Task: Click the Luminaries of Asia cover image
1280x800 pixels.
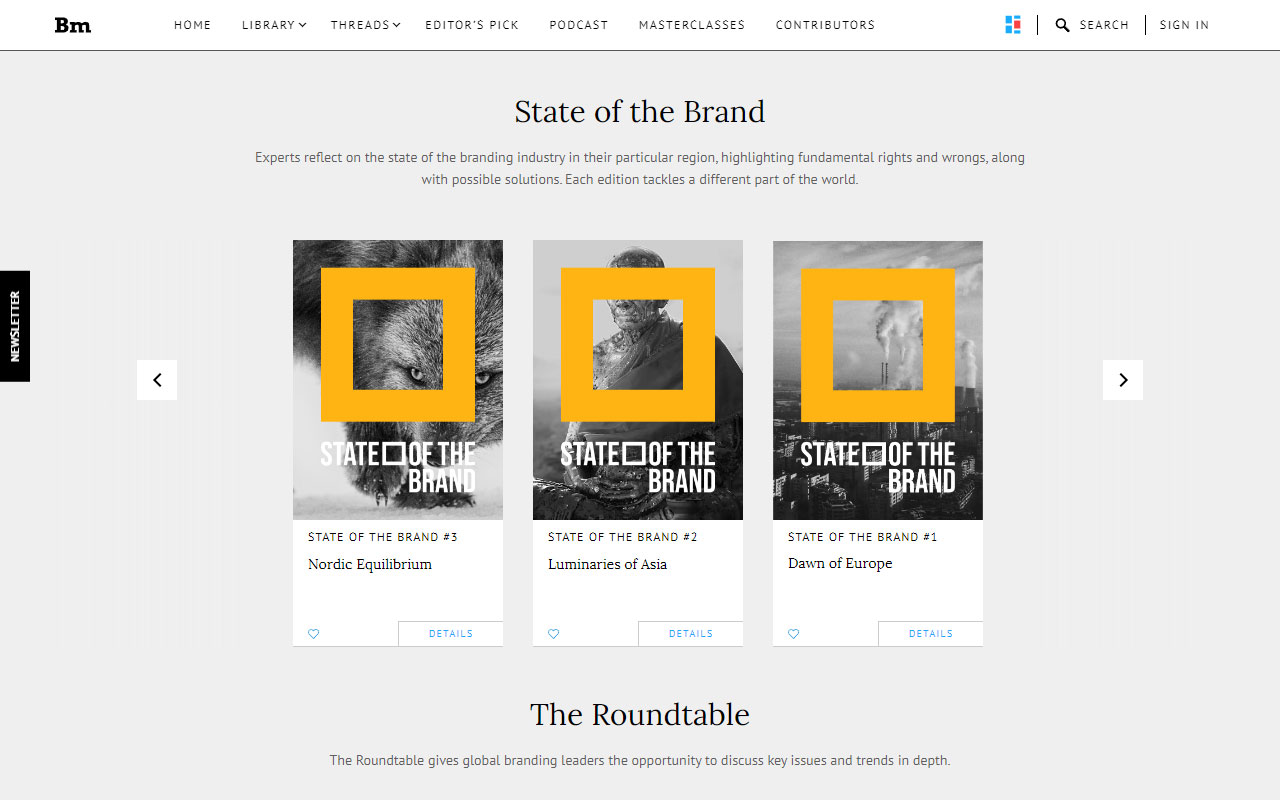Action: coord(638,379)
